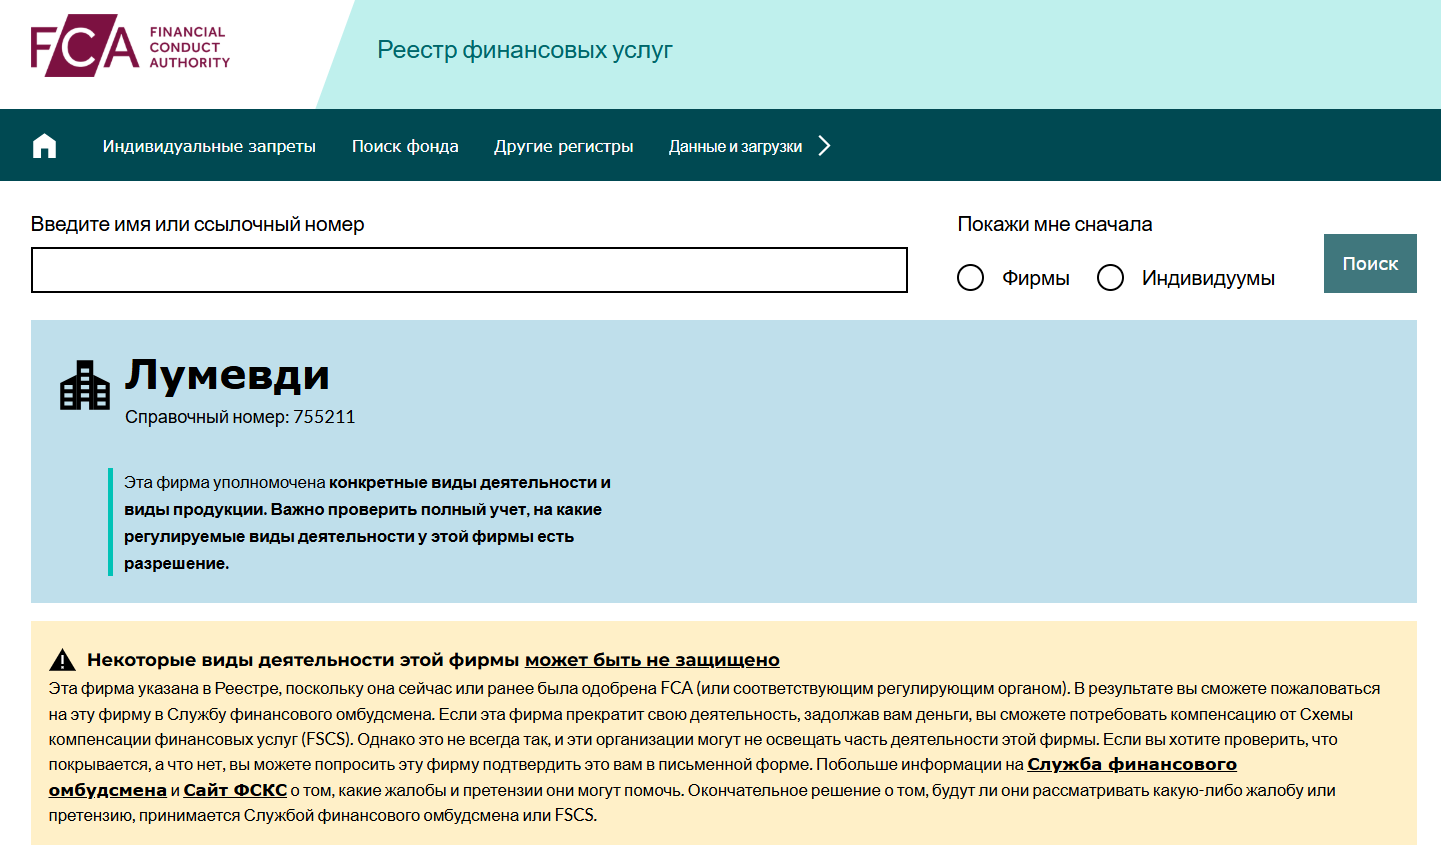This screenshot has width=1441, height=852.
Task: Open Индивидуальные запреты menu item
Action: [209, 146]
